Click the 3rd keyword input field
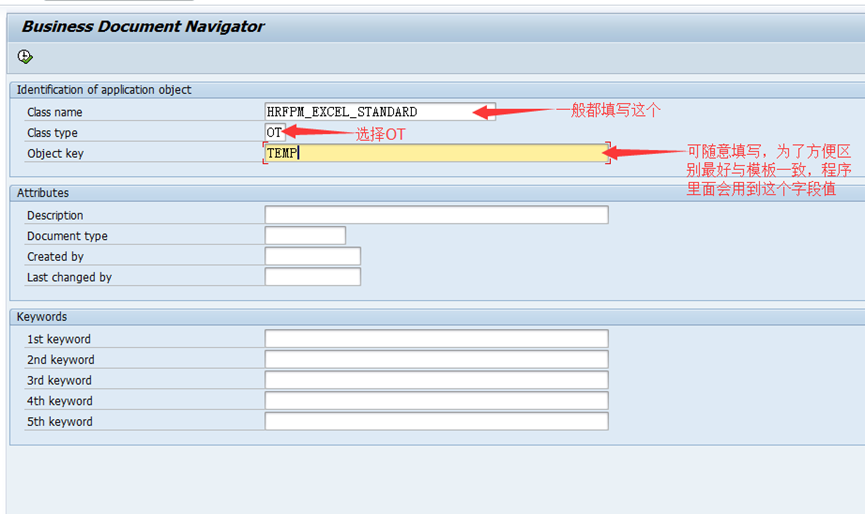 click(x=436, y=380)
